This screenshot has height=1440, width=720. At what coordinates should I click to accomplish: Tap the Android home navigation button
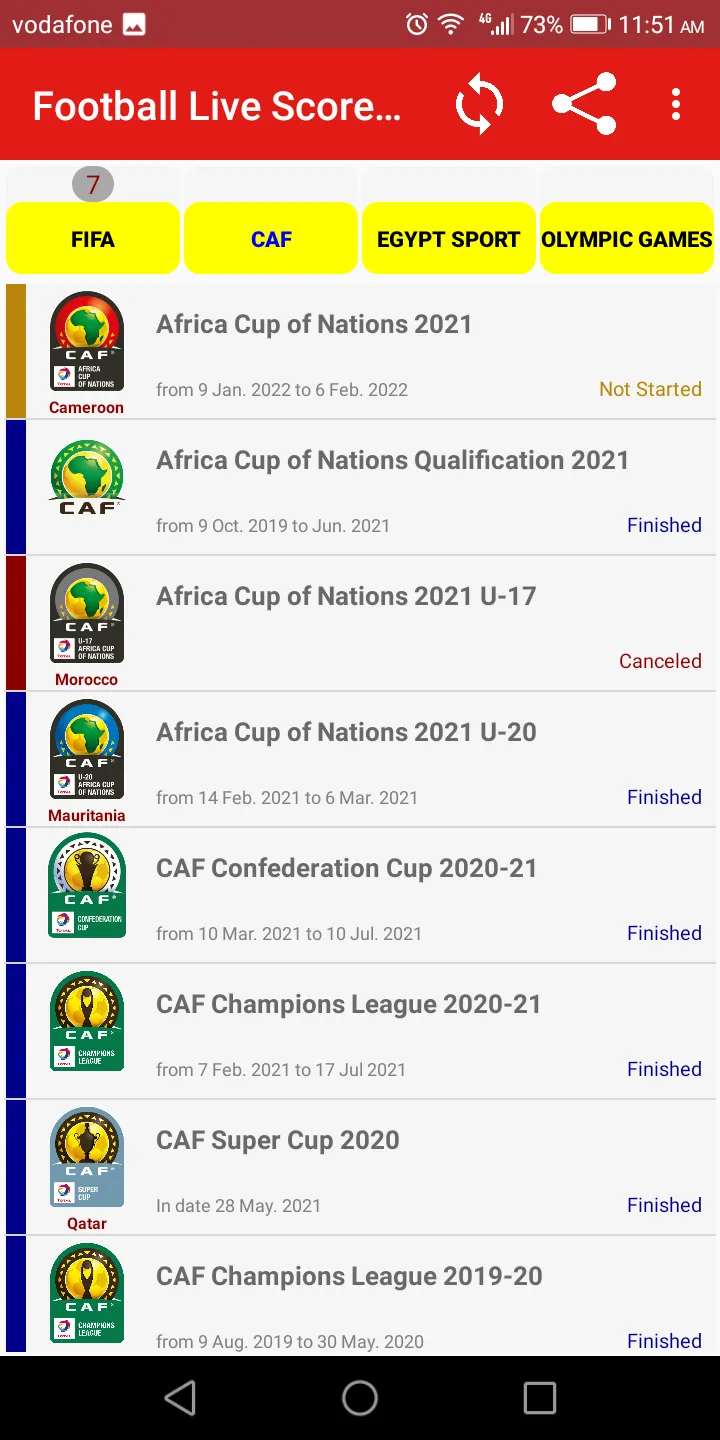coord(360,1398)
